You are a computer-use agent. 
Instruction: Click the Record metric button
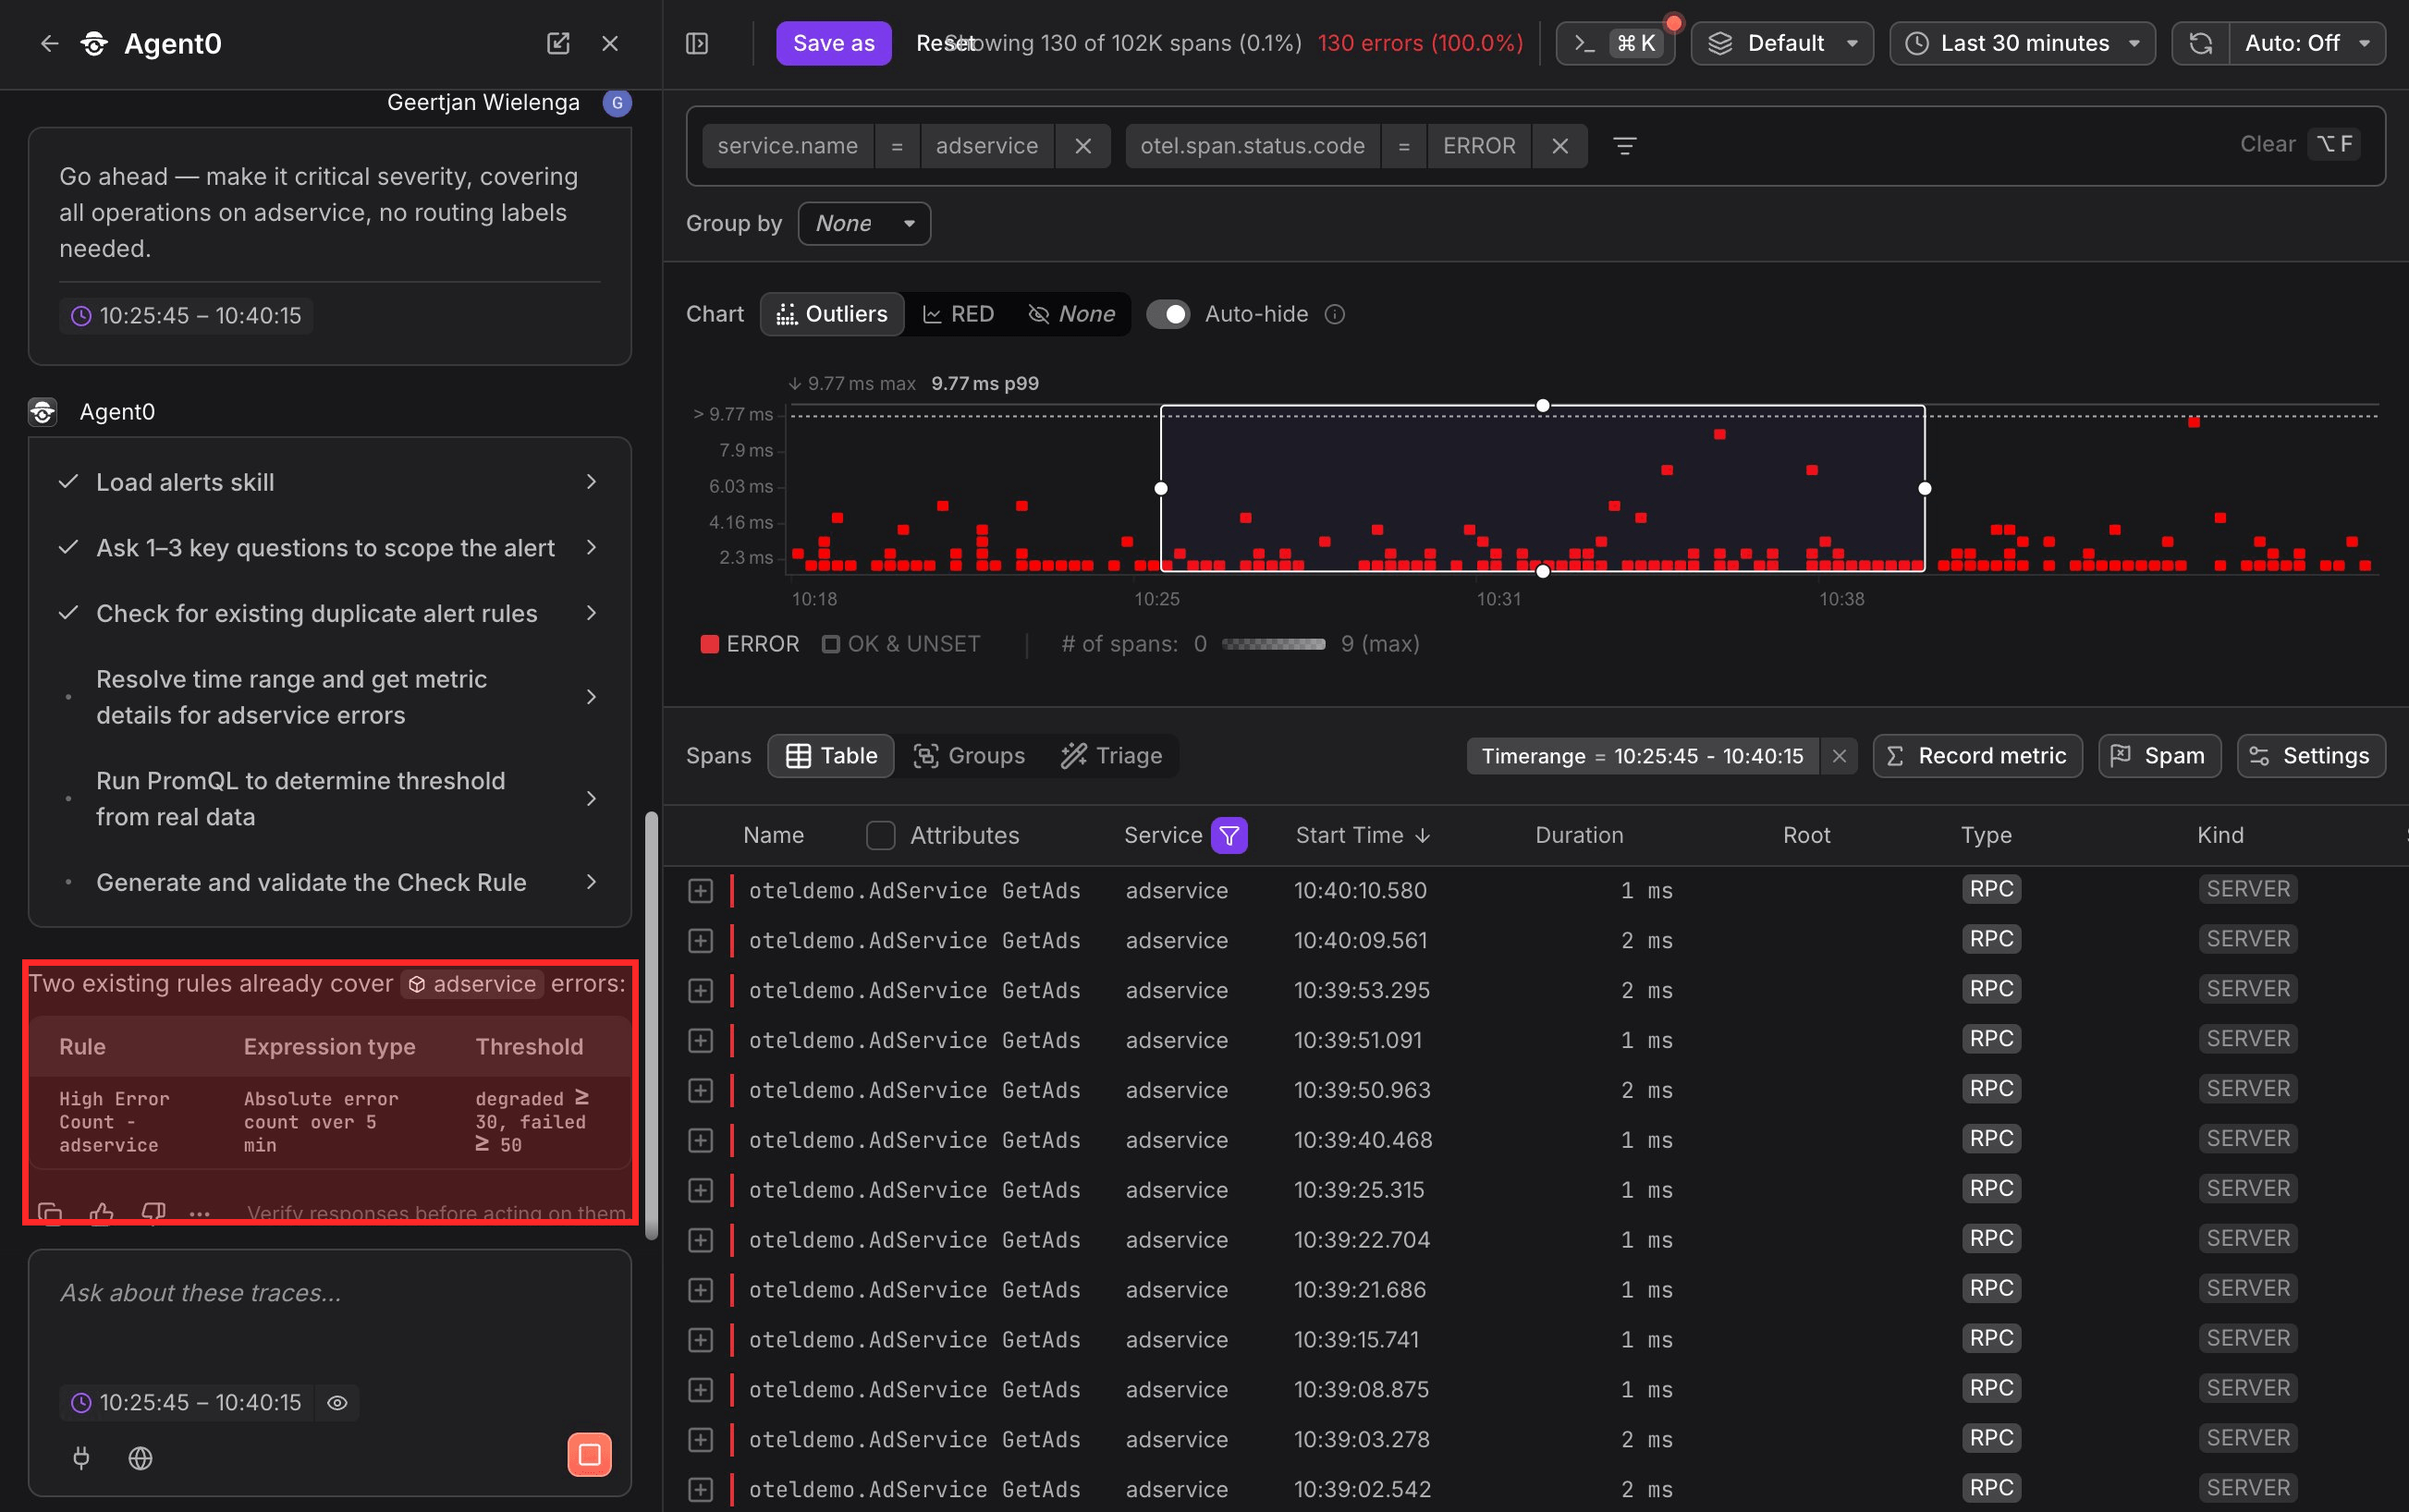(1977, 756)
